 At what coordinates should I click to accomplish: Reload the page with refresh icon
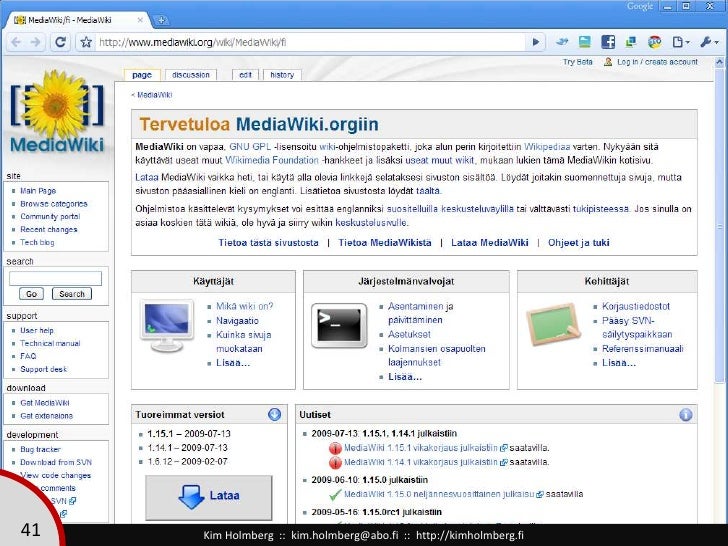point(60,42)
